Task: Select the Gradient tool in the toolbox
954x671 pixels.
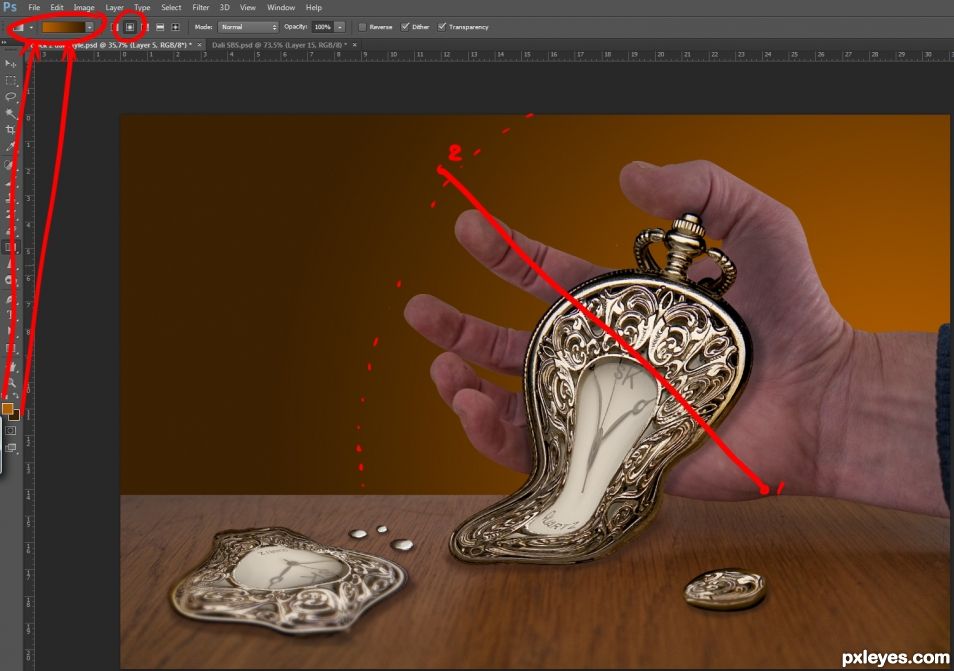Action: click(10, 247)
